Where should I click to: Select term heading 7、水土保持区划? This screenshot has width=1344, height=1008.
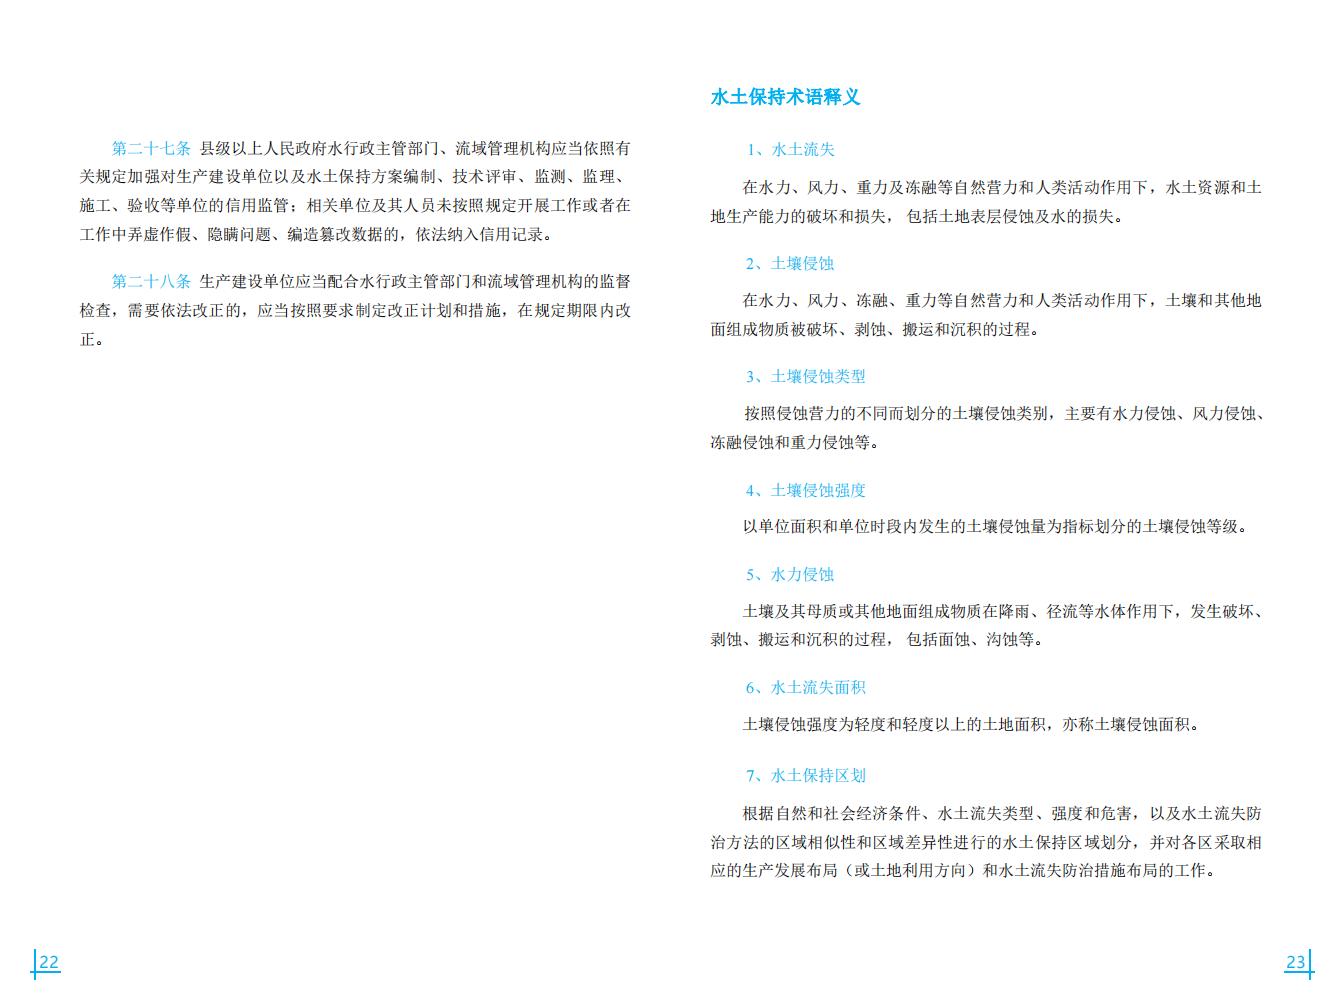tap(805, 776)
